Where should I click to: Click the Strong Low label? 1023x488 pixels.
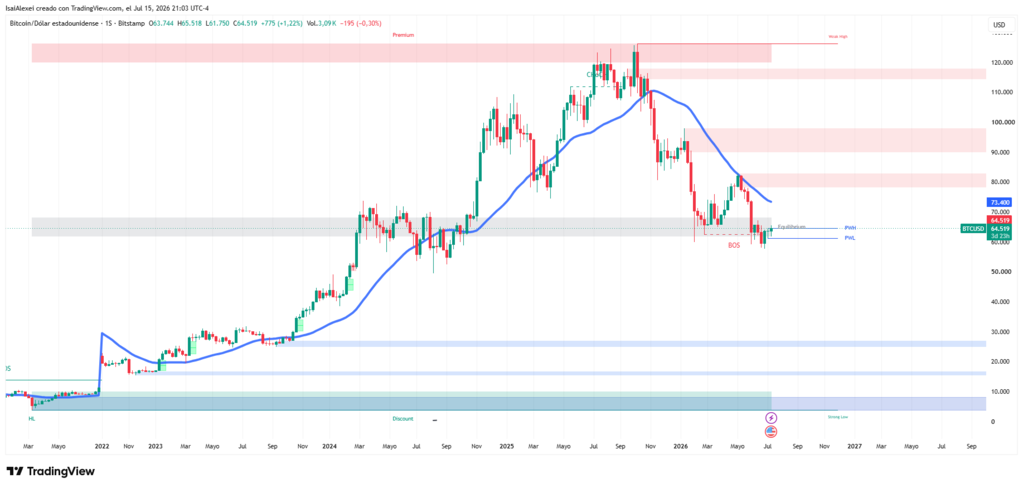838,416
